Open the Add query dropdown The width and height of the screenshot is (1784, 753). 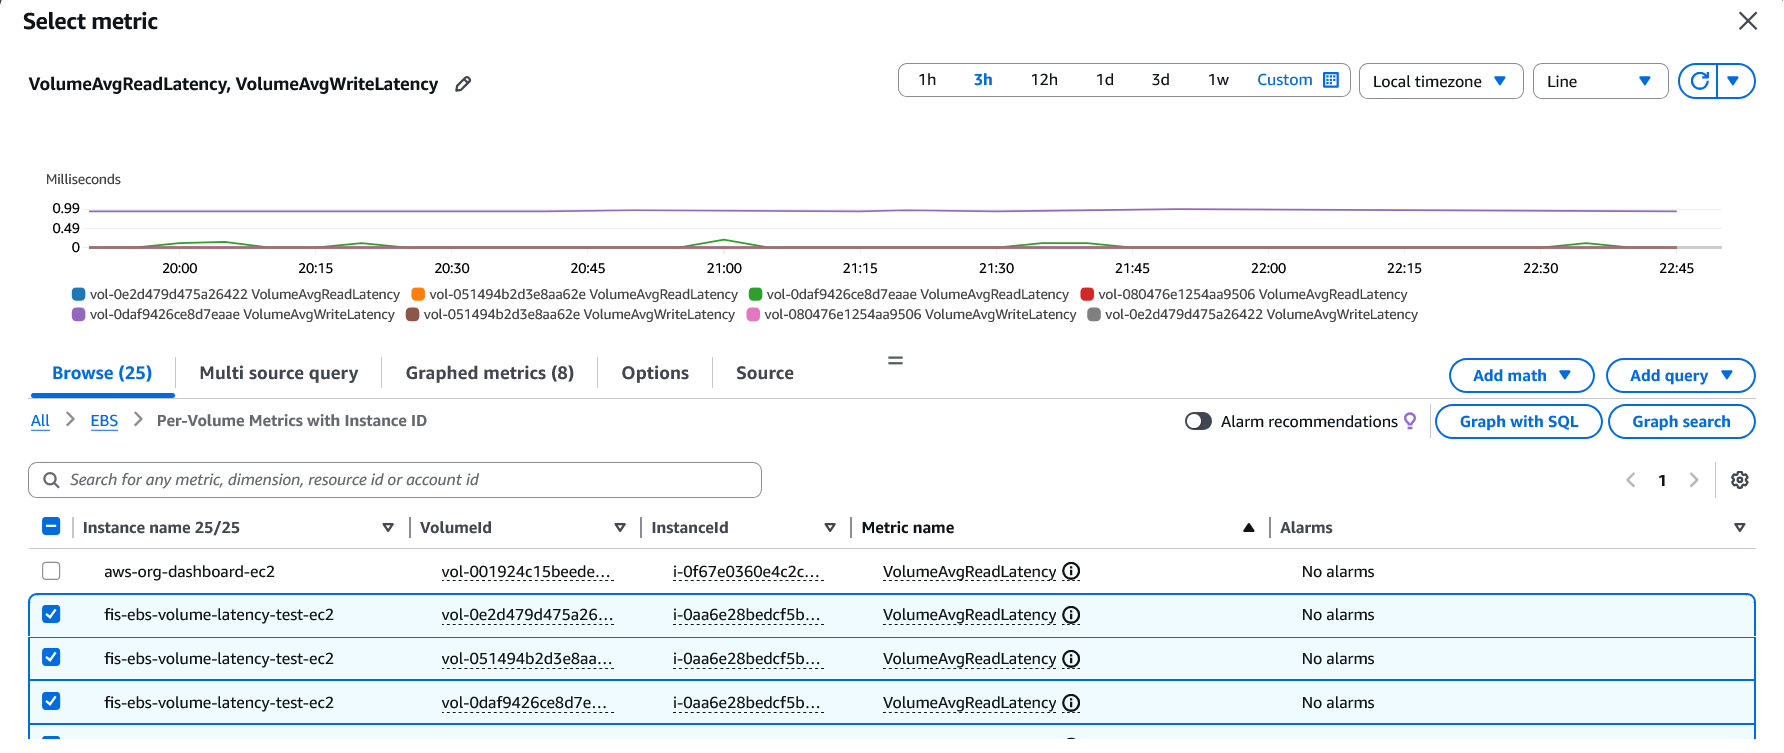(x=1680, y=375)
